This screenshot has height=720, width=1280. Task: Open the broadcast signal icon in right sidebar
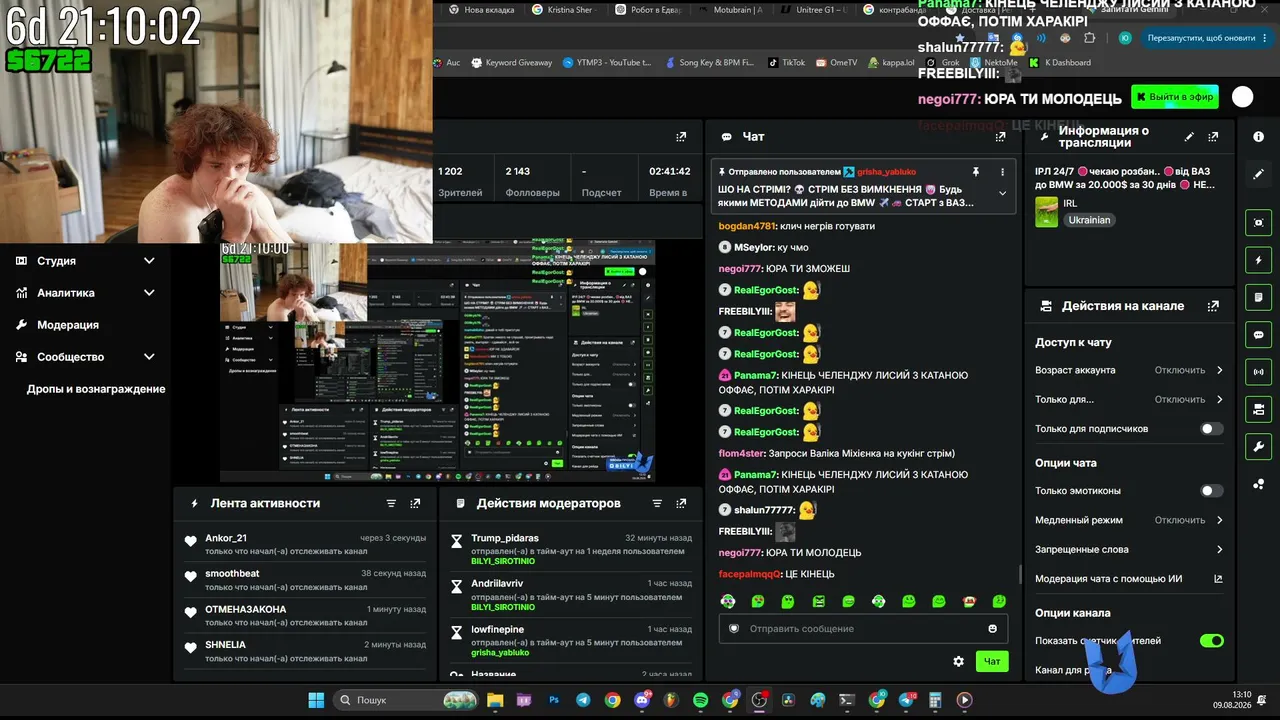[x=1258, y=372]
